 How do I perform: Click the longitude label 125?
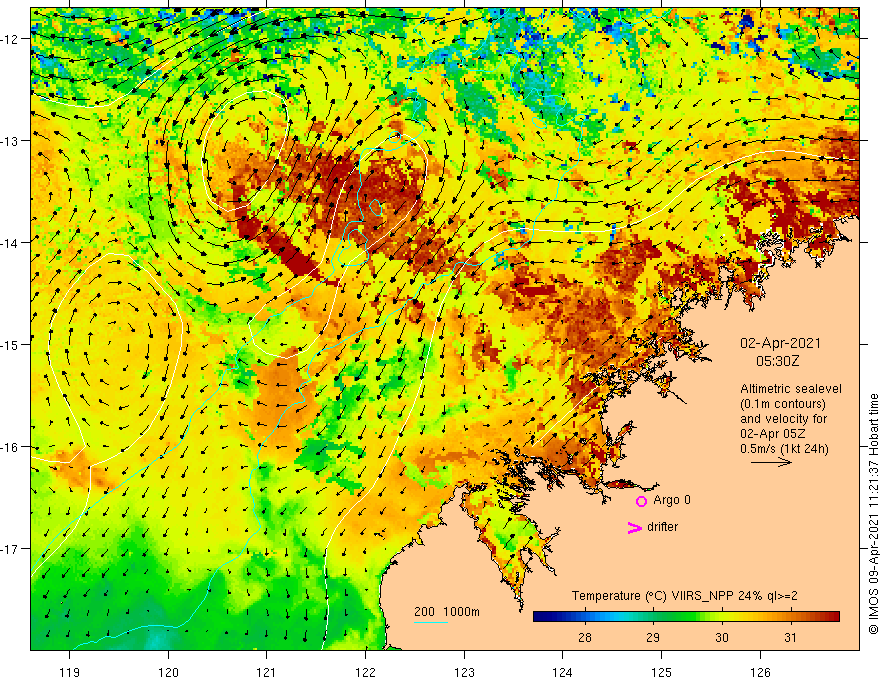(x=661, y=672)
